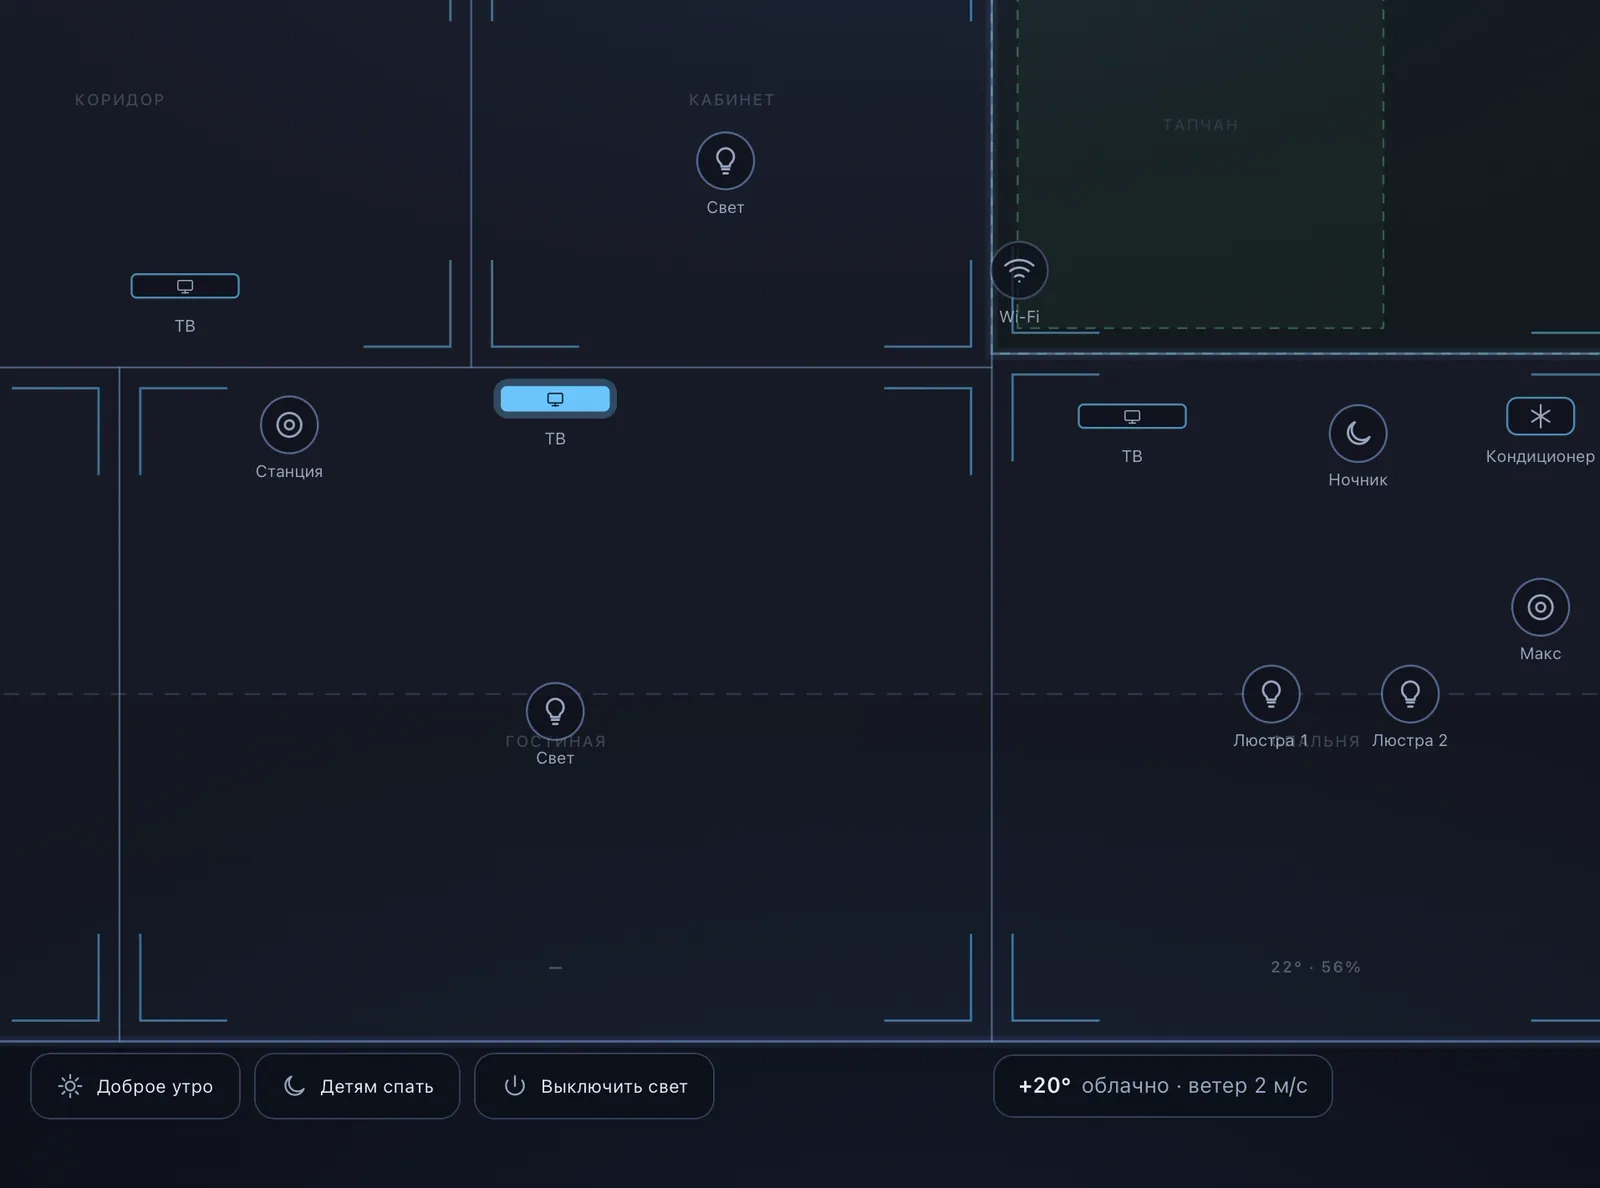This screenshot has height=1188, width=1600.
Task: Toggle the Коридор ТВ device
Action: (x=185, y=286)
